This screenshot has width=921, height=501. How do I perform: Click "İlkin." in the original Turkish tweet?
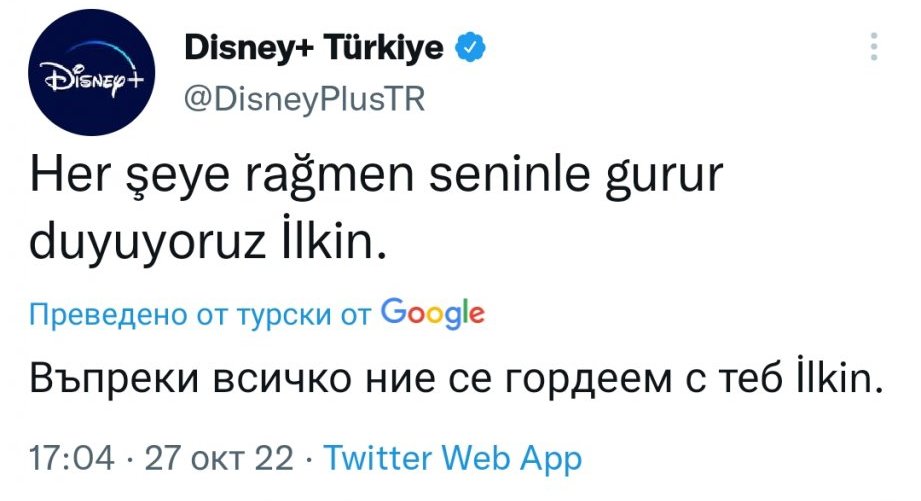click(333, 240)
